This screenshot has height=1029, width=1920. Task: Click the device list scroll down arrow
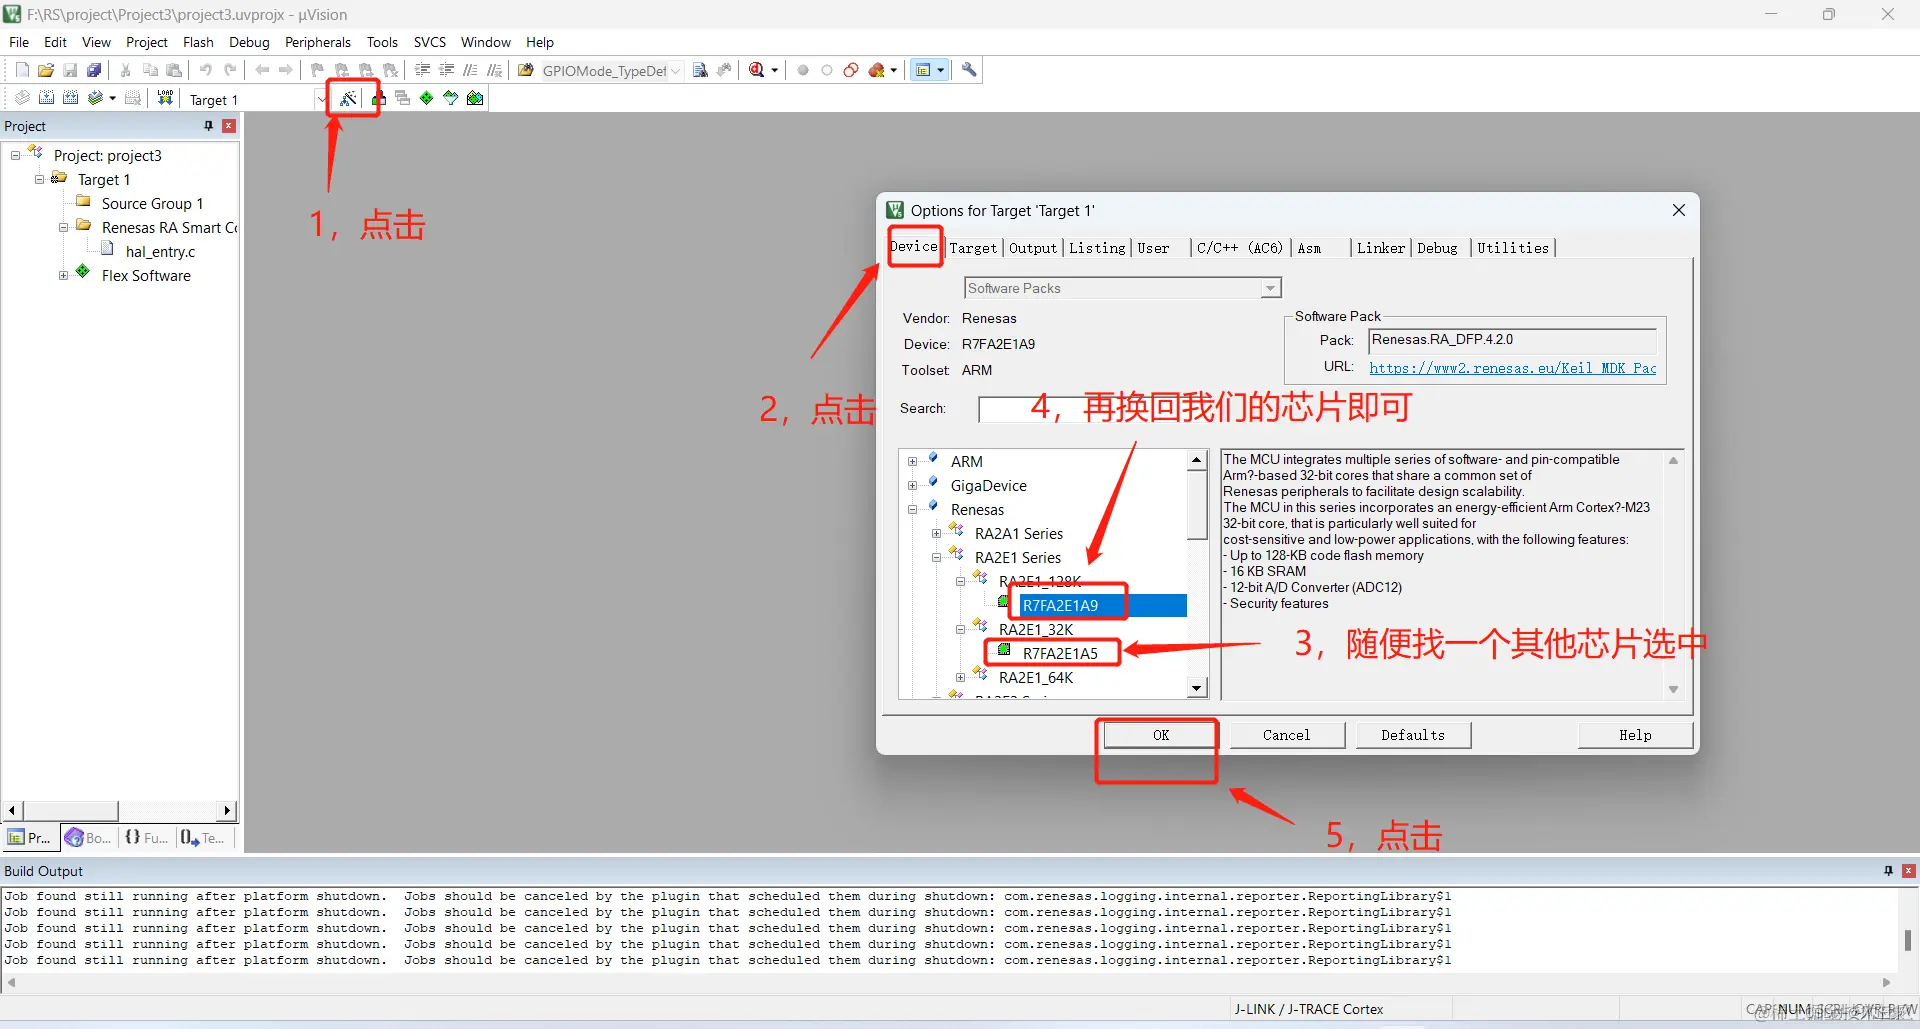[1197, 688]
